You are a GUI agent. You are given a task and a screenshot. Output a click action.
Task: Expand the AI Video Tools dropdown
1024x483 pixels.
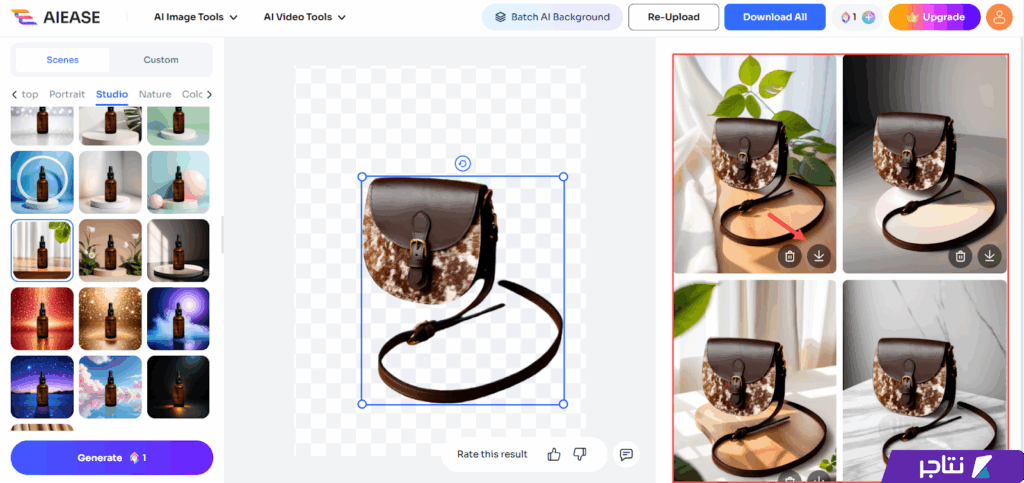coord(304,17)
